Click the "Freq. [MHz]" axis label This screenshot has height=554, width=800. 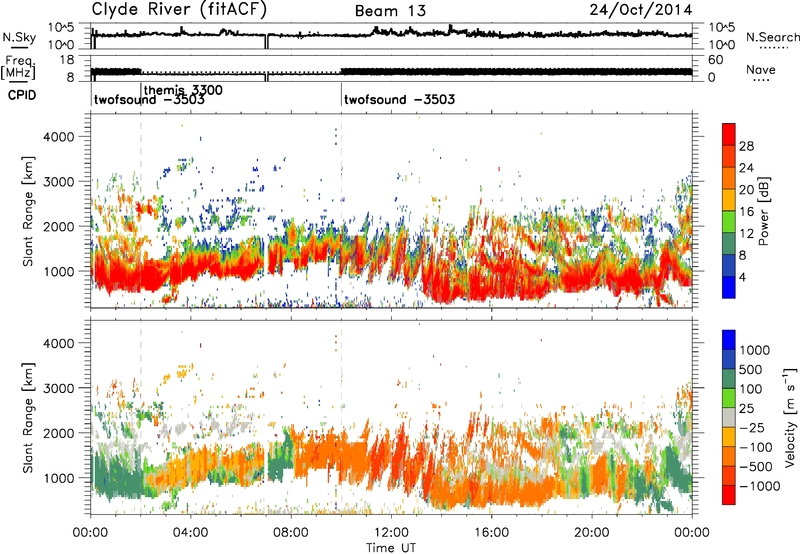[x=18, y=68]
